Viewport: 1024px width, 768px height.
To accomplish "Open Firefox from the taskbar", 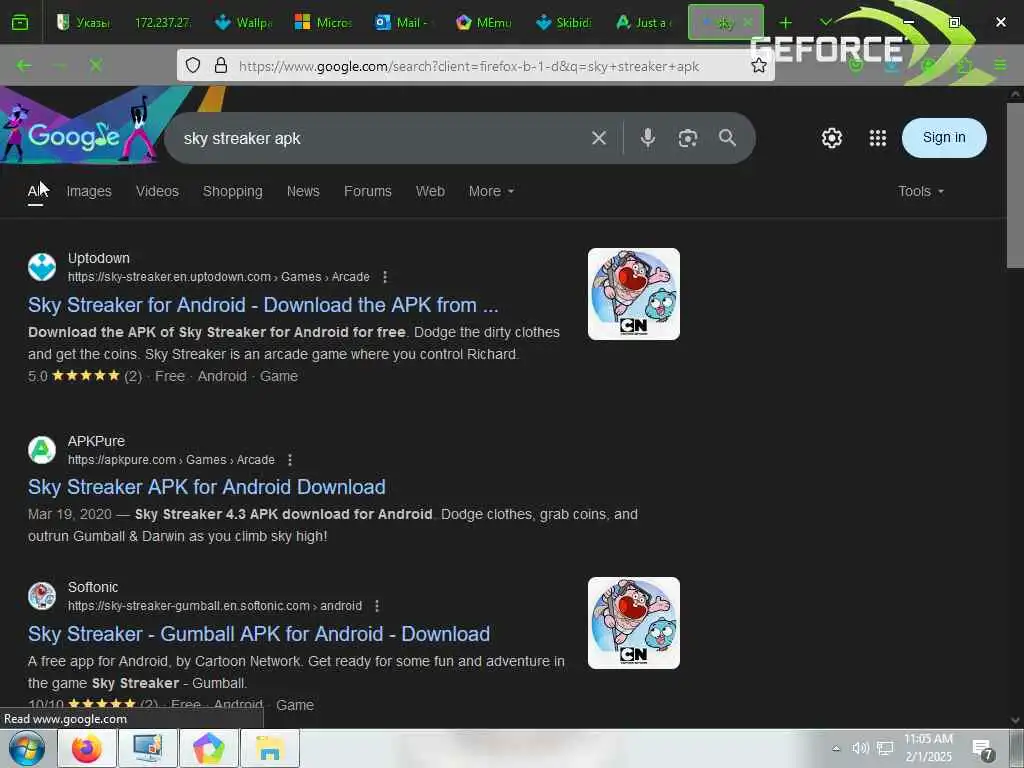I will coord(87,748).
